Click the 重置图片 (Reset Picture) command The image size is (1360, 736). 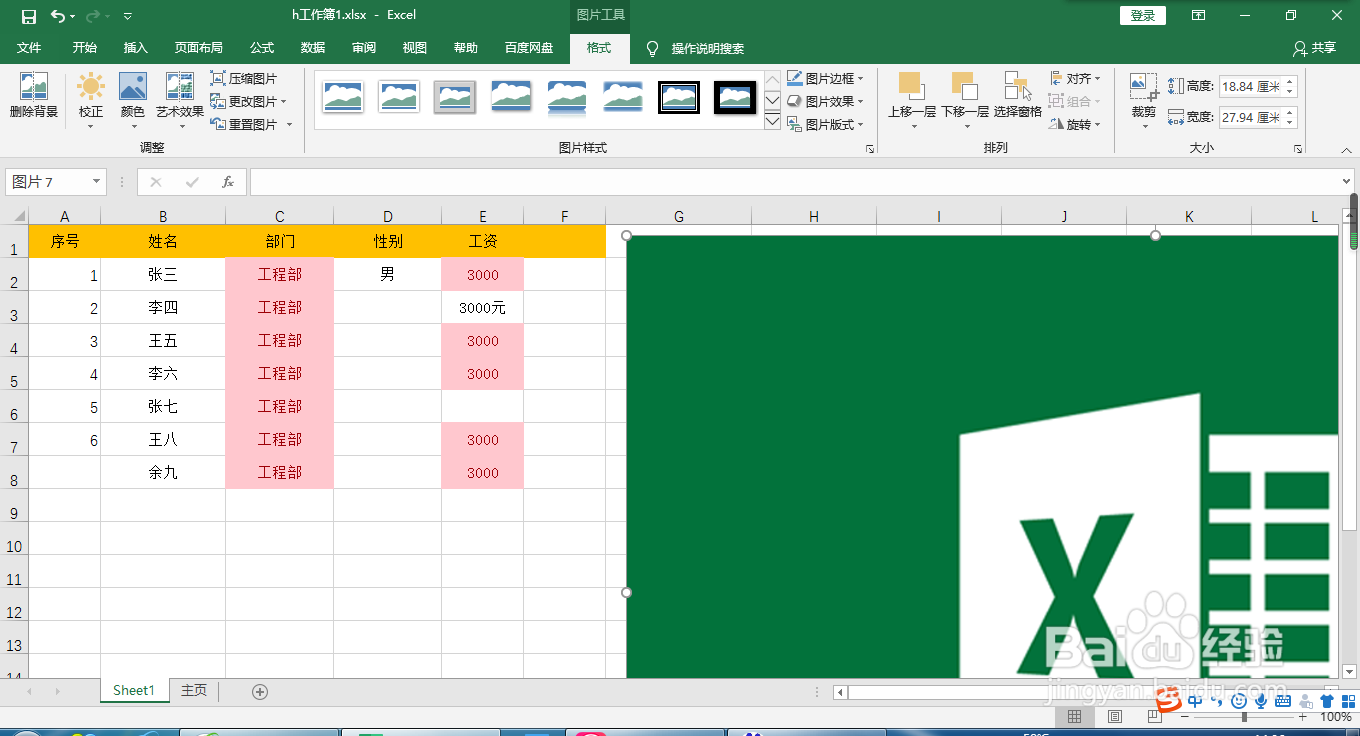click(x=245, y=124)
